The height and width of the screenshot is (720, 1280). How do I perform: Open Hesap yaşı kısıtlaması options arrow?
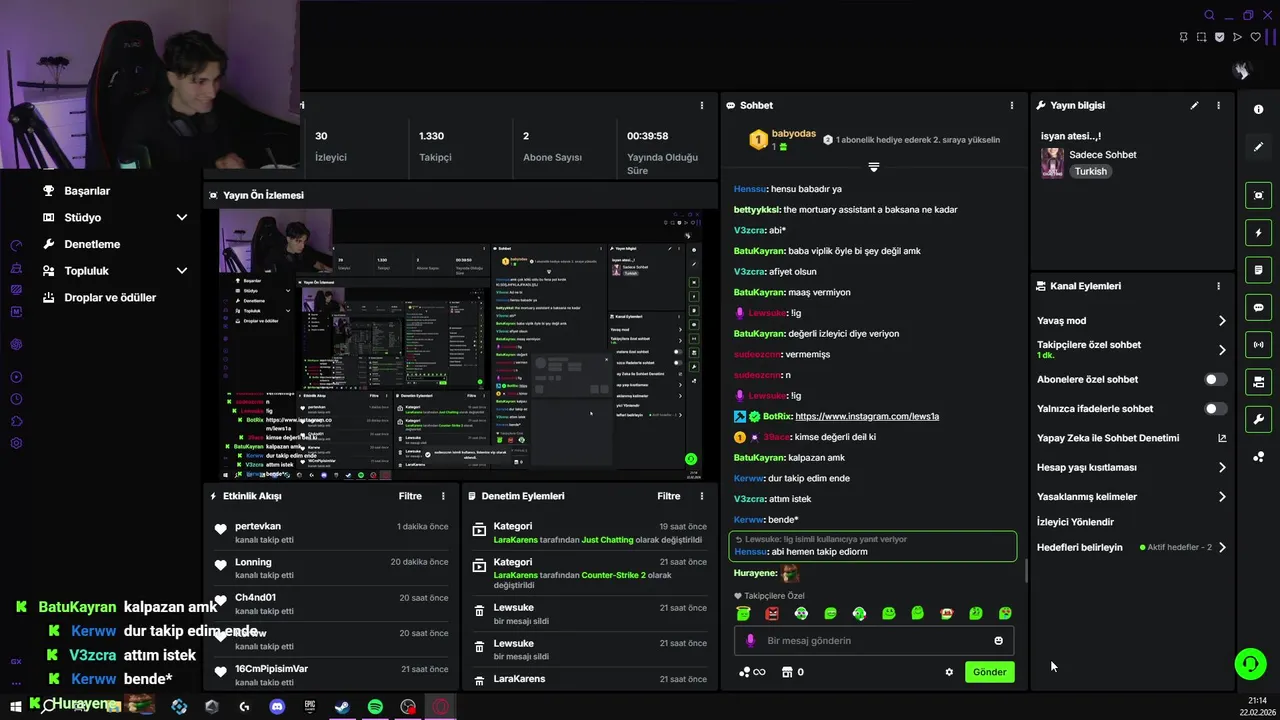(1222, 467)
